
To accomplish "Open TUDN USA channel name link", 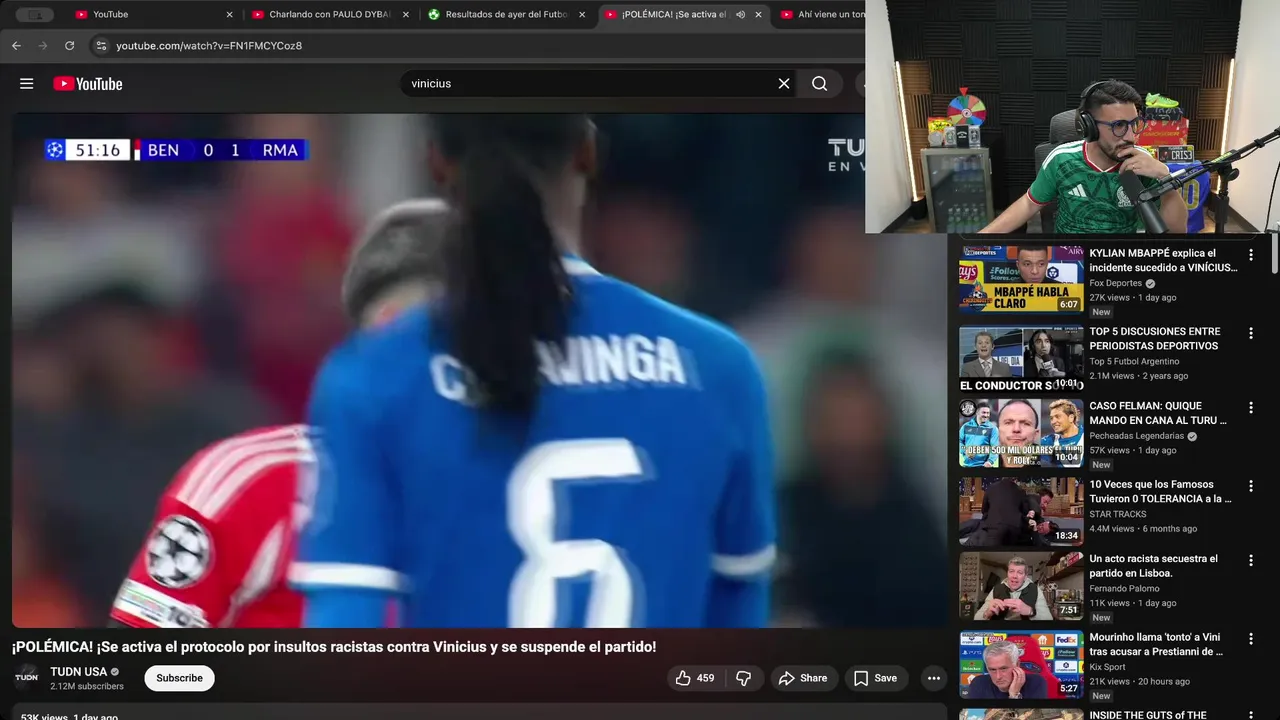I will pyautogui.click(x=79, y=672).
